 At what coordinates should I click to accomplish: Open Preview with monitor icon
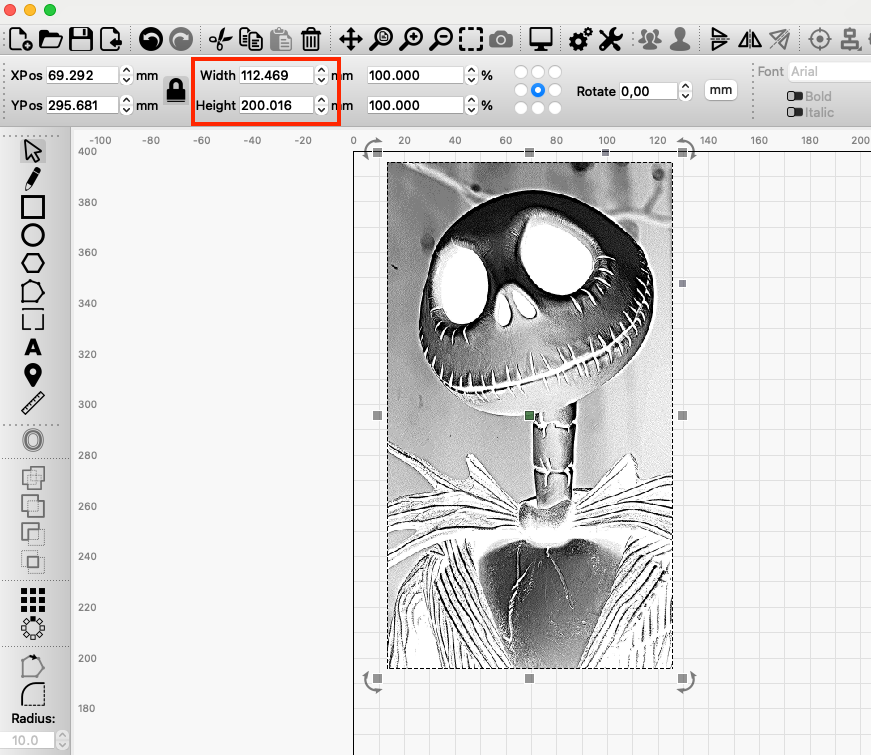[x=540, y=39]
